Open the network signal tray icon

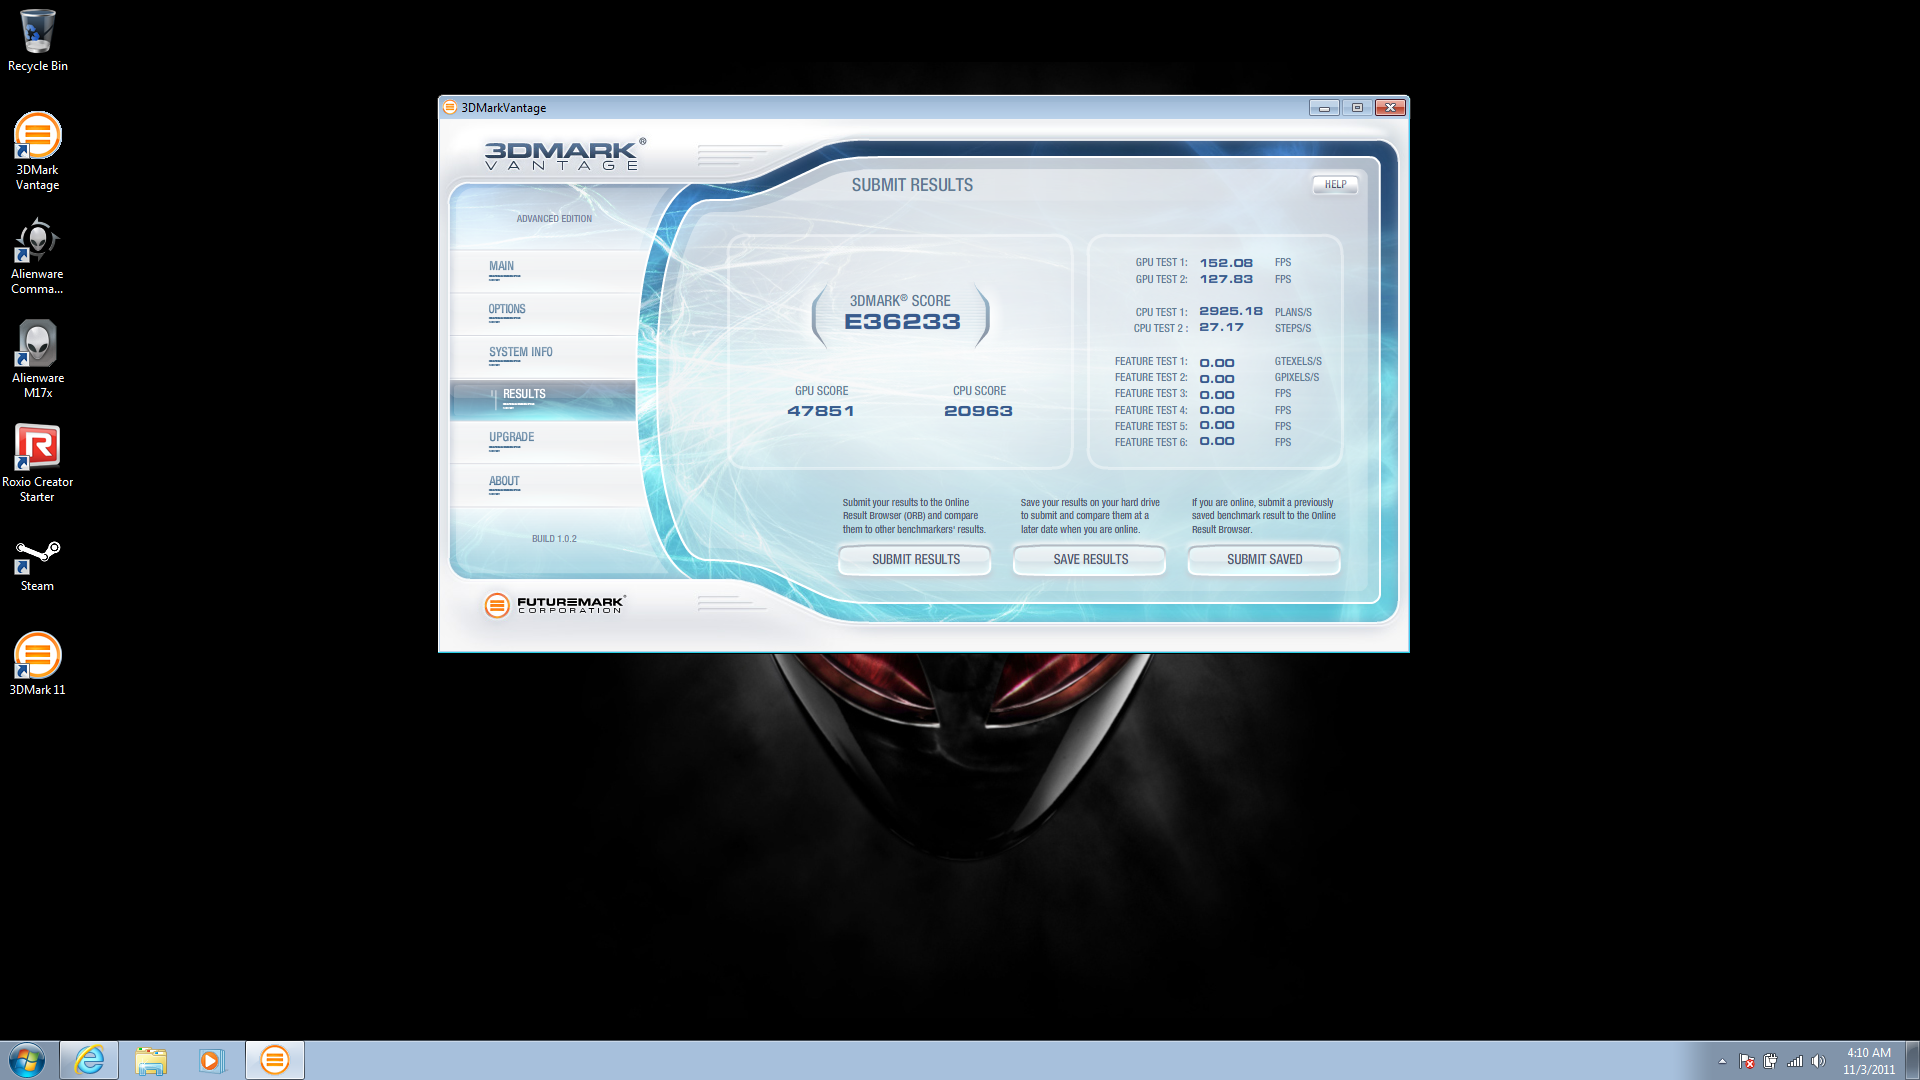pos(1795,1061)
